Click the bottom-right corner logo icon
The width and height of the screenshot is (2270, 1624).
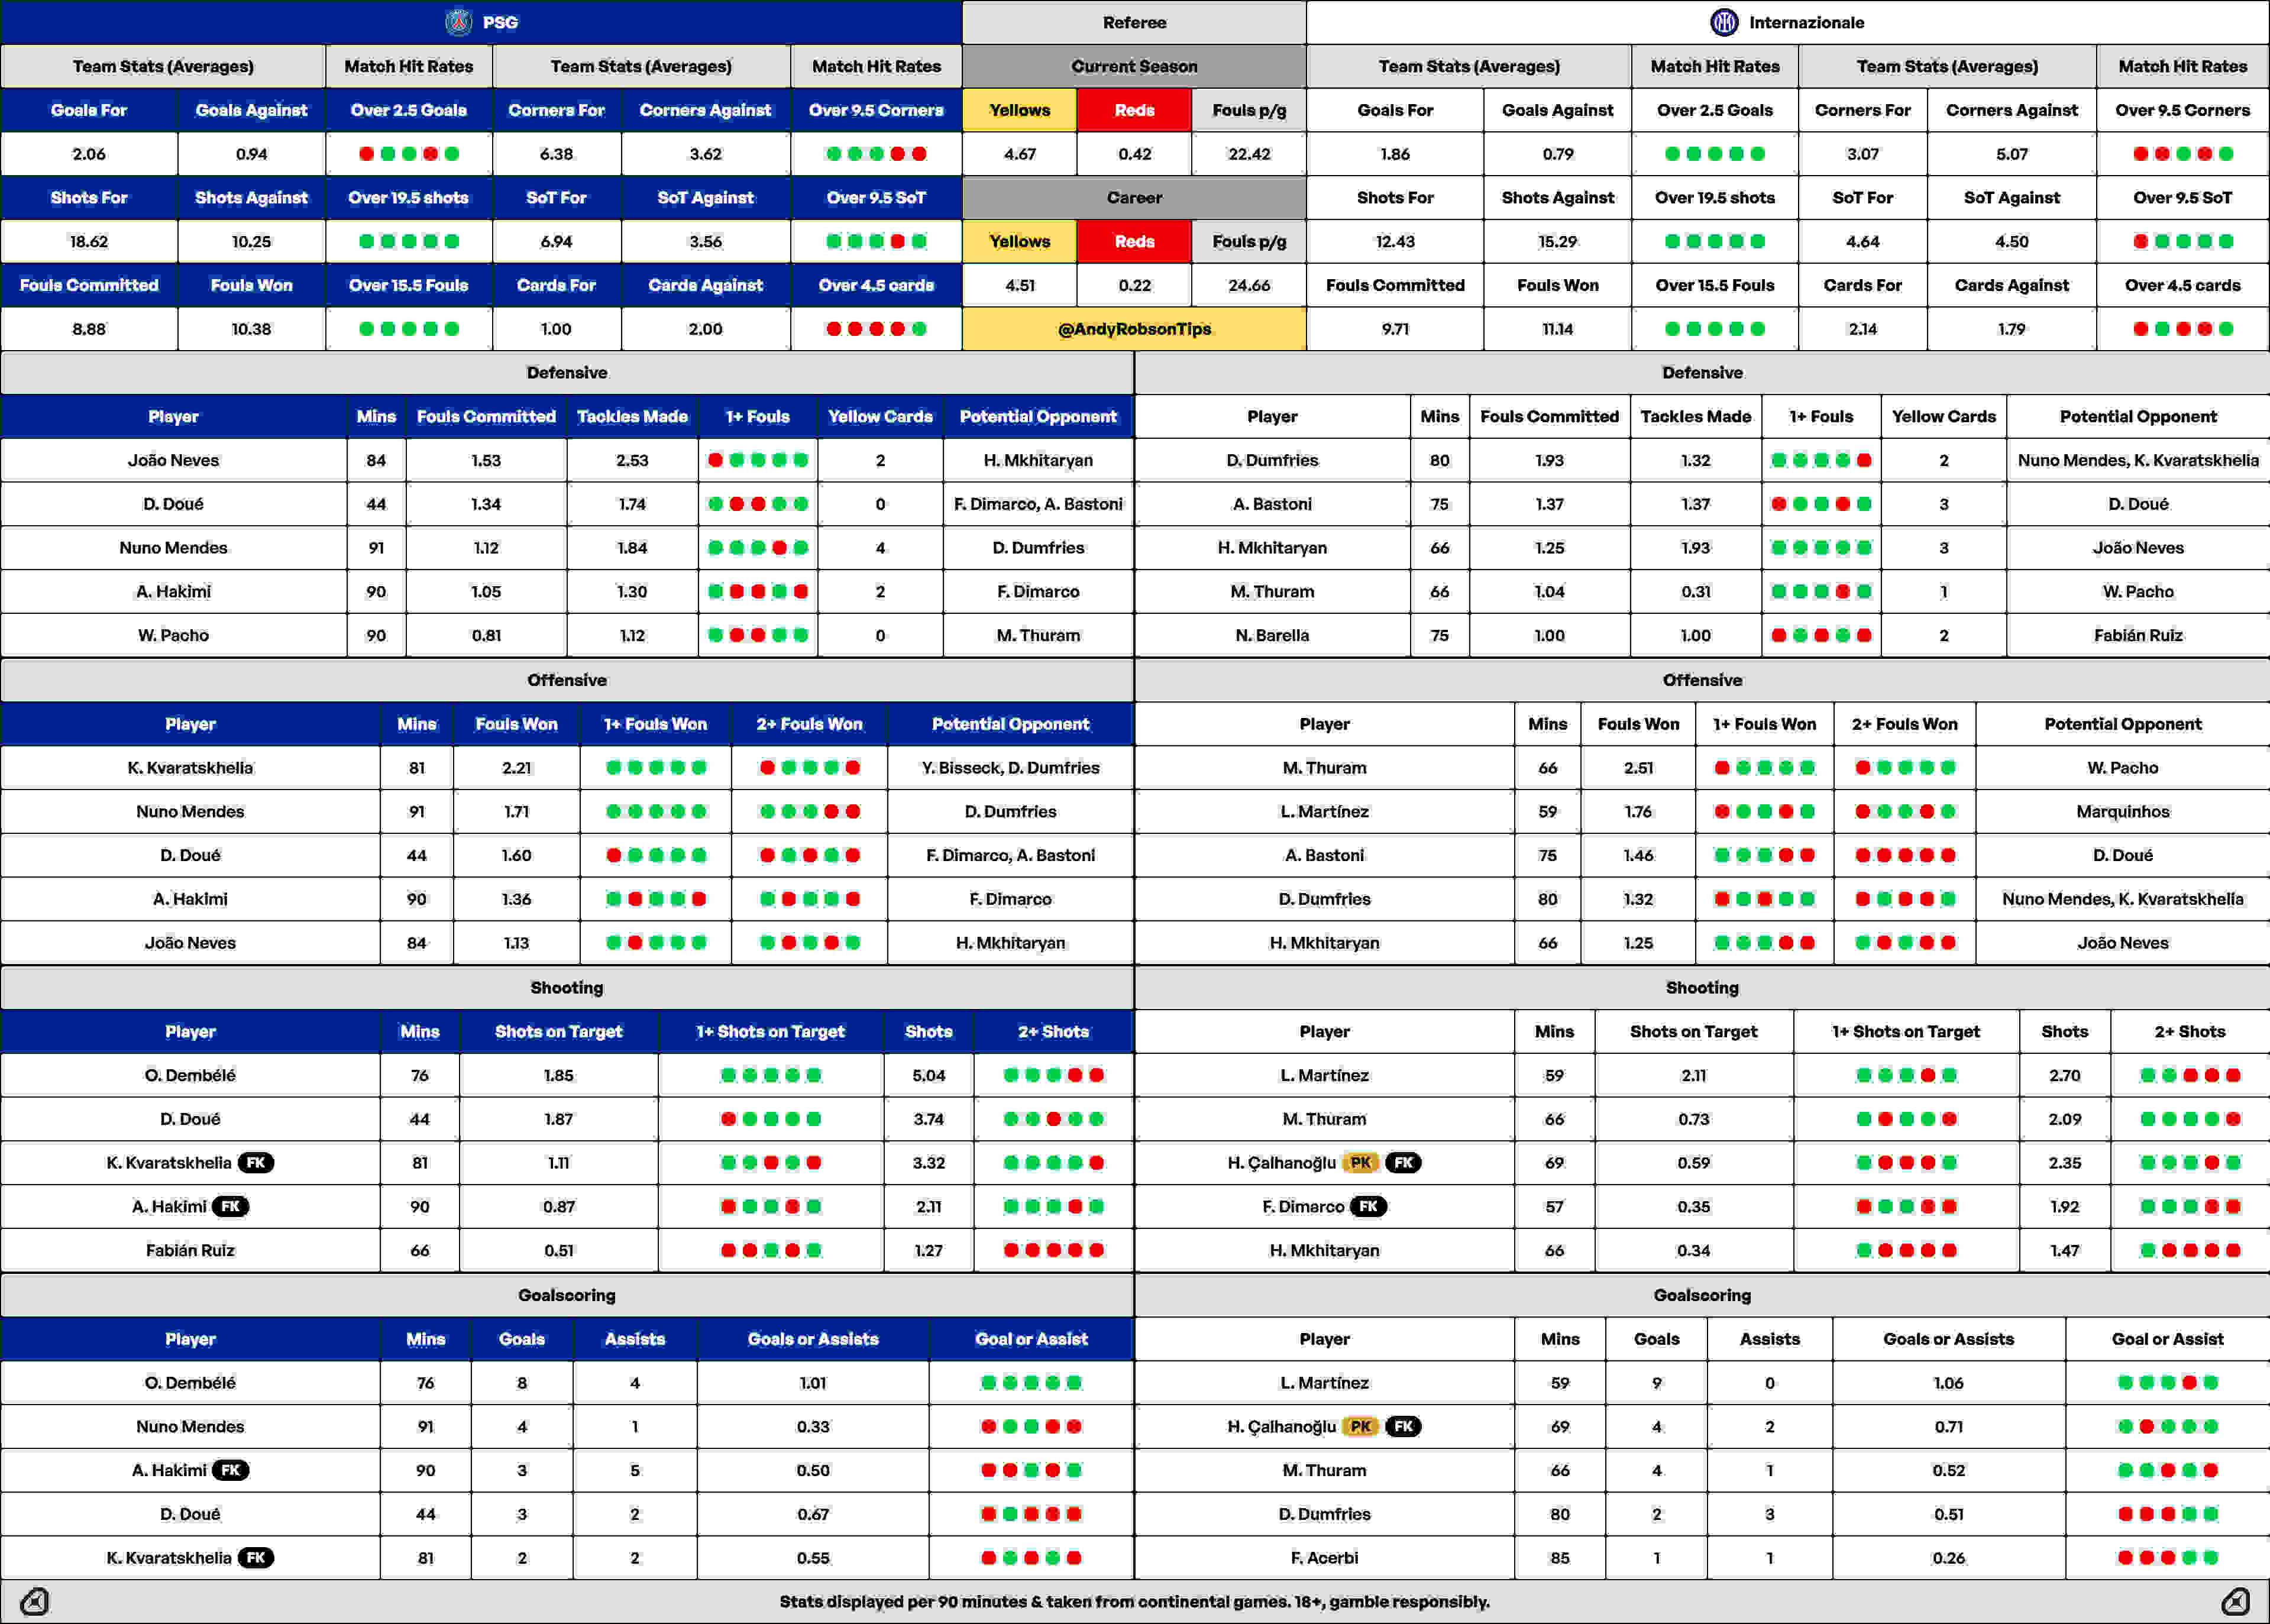click(2236, 1602)
